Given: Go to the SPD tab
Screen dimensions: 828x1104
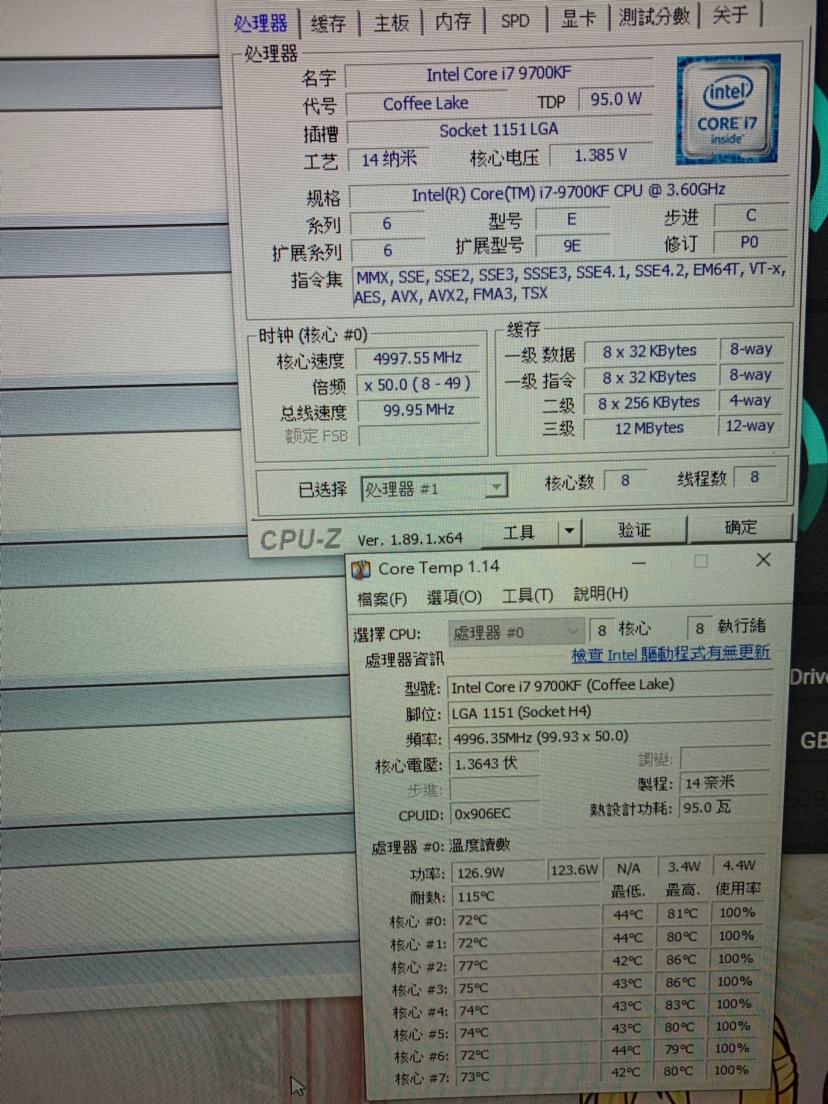Looking at the screenshot, I should (515, 20).
